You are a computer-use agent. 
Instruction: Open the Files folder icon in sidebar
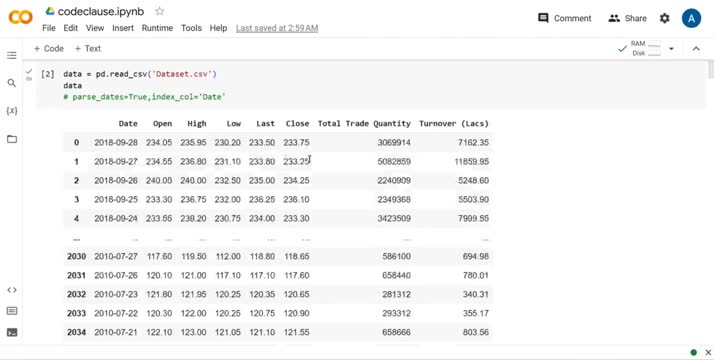[x=12, y=139]
